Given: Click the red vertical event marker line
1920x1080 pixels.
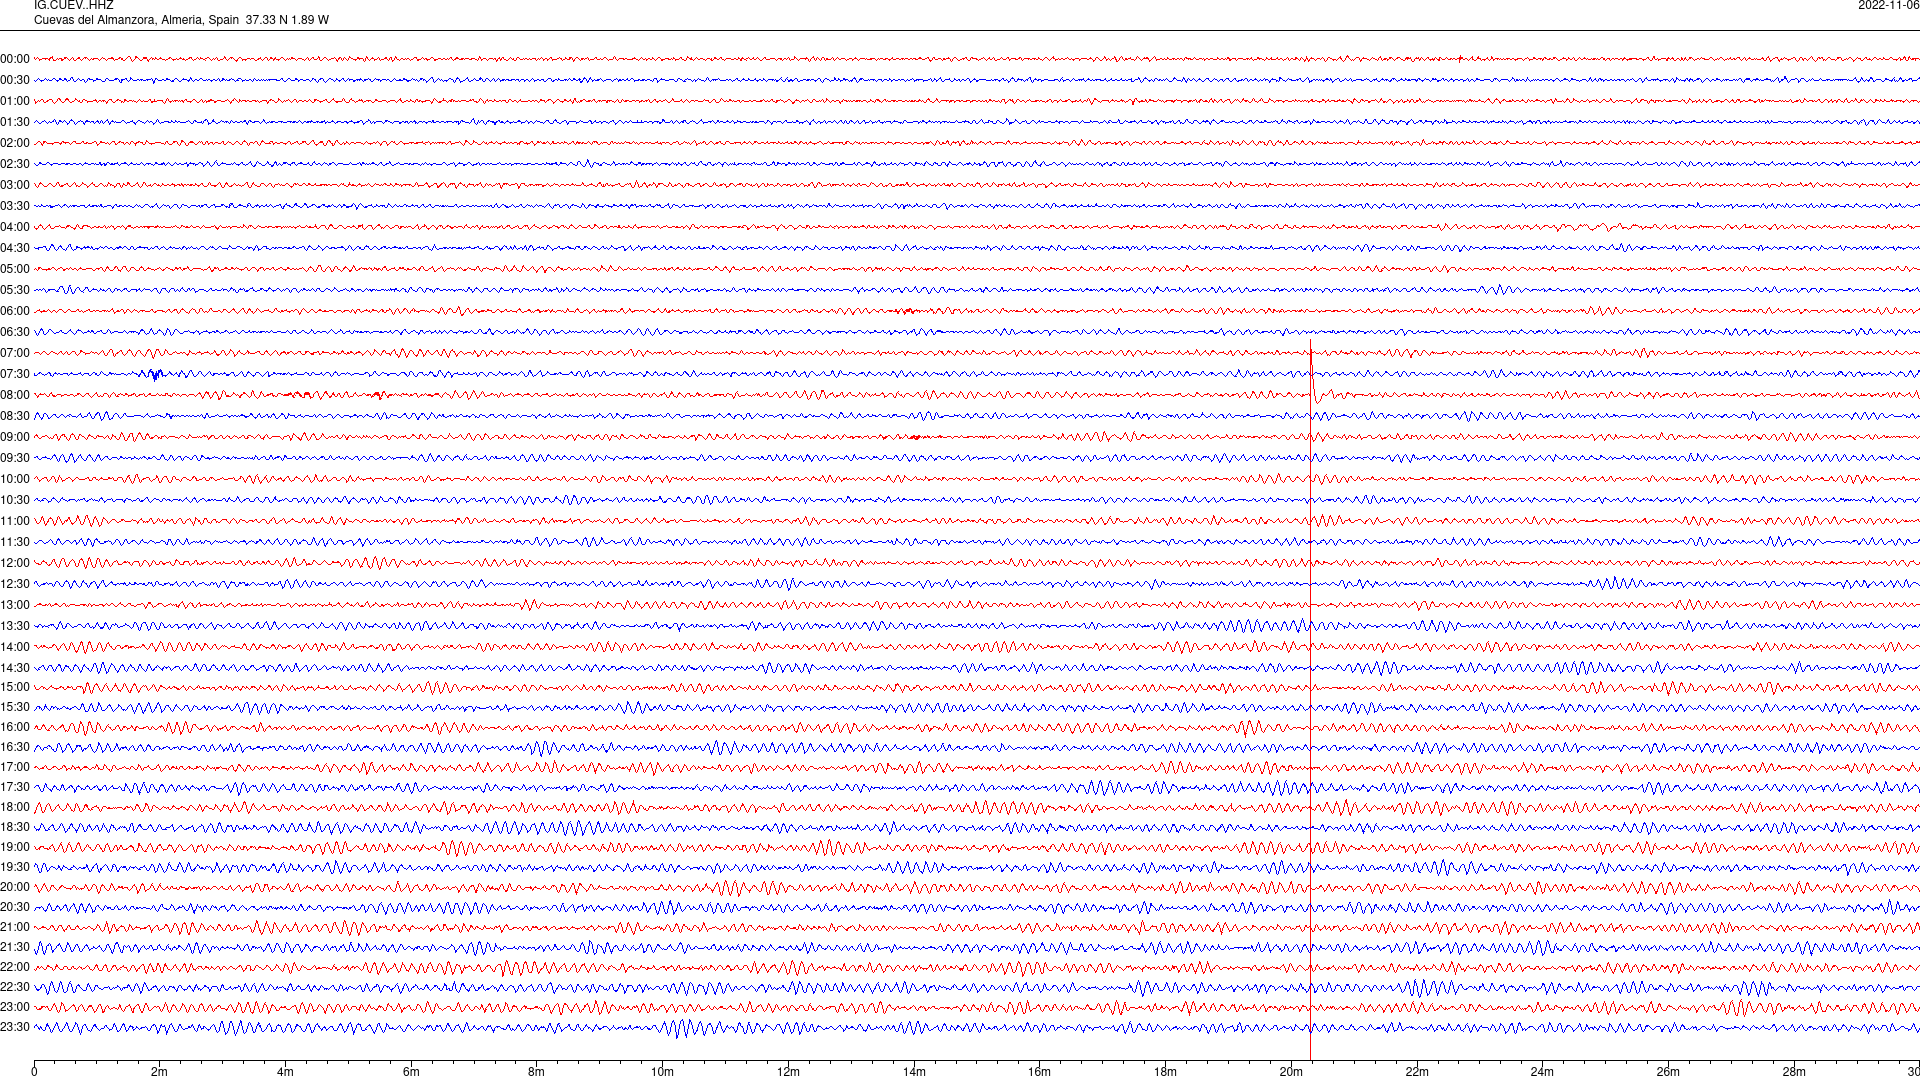Looking at the screenshot, I should click(x=1310, y=700).
